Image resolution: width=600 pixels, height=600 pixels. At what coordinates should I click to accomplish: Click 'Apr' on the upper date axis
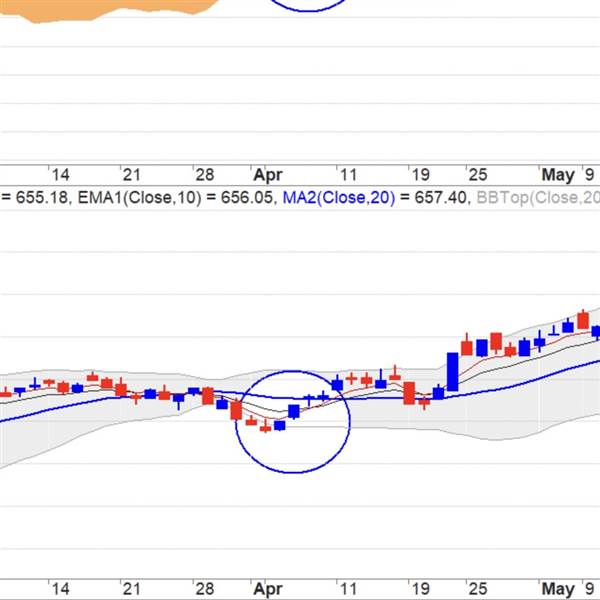(268, 175)
